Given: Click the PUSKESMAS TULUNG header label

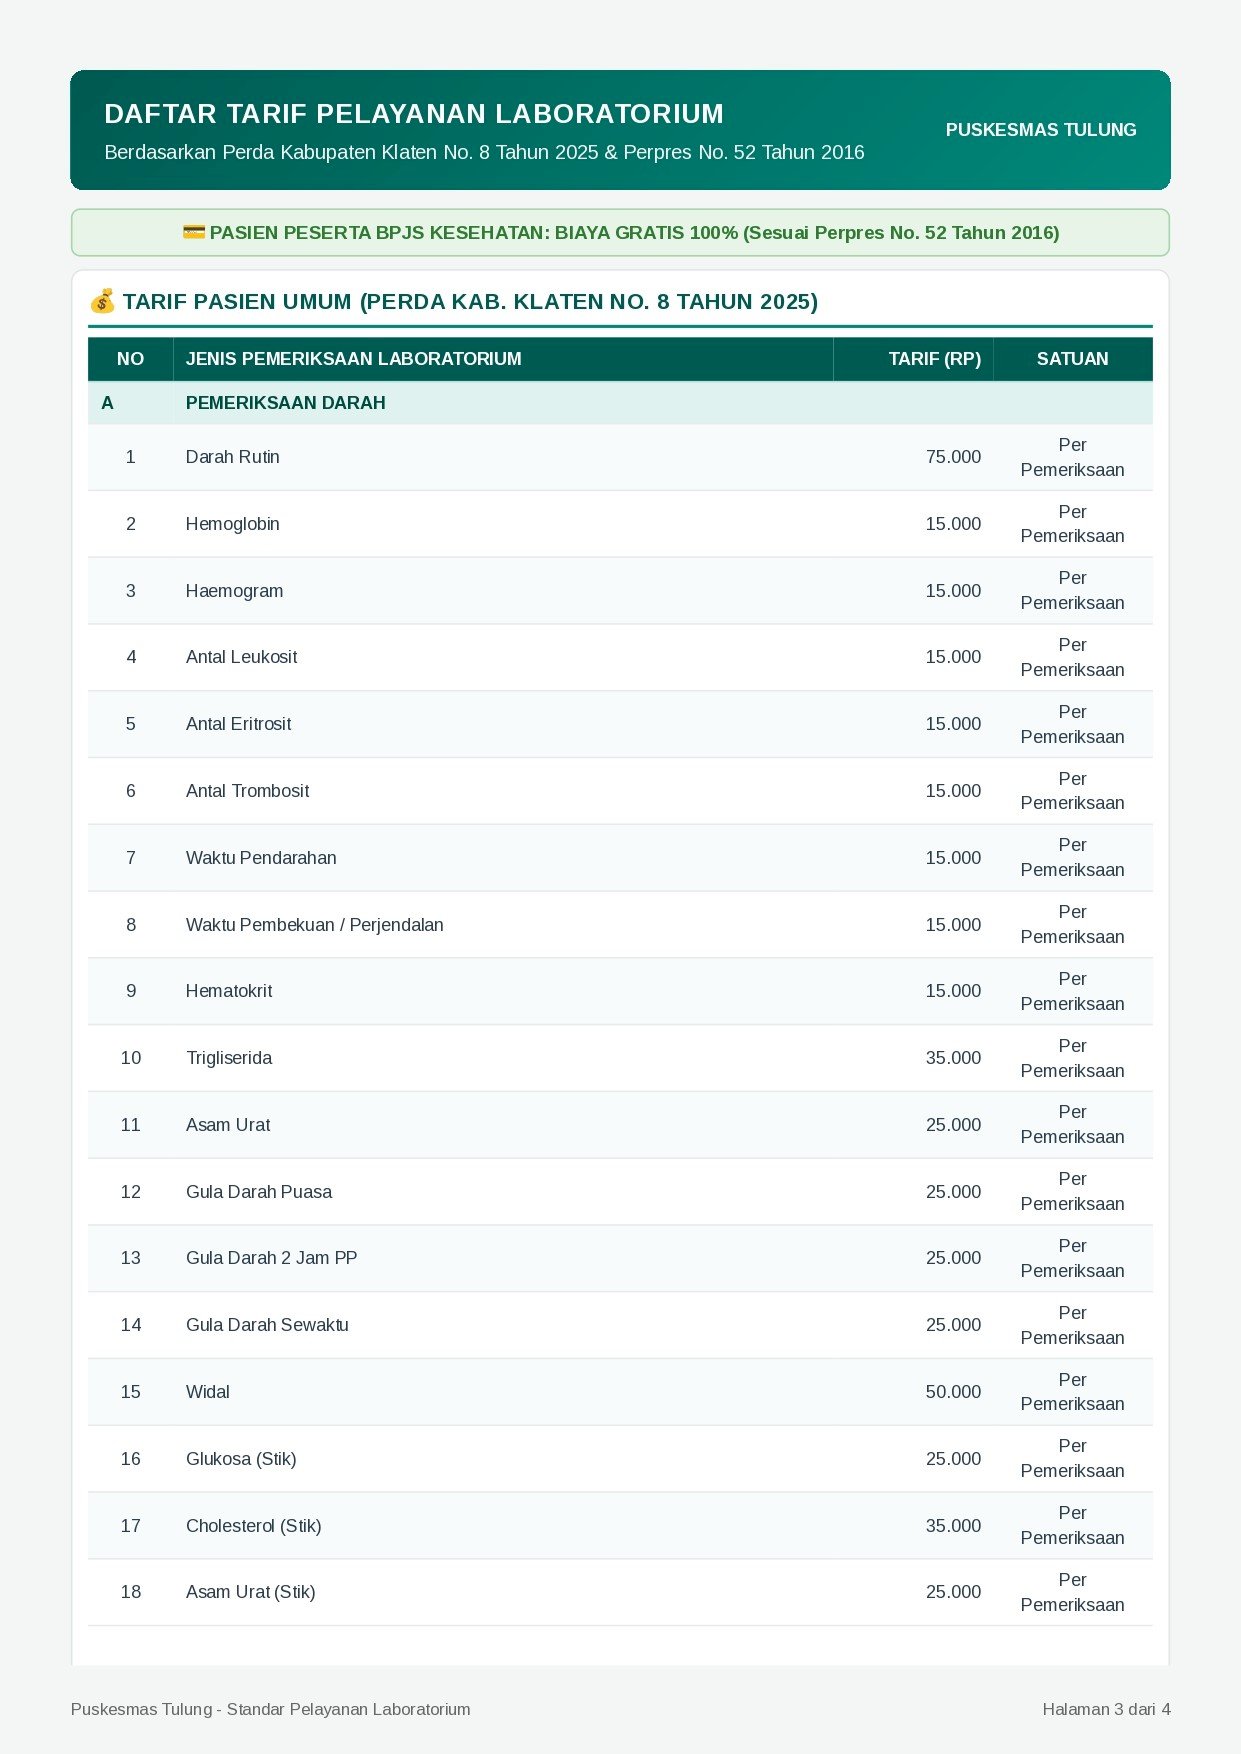Looking at the screenshot, I should (1041, 130).
